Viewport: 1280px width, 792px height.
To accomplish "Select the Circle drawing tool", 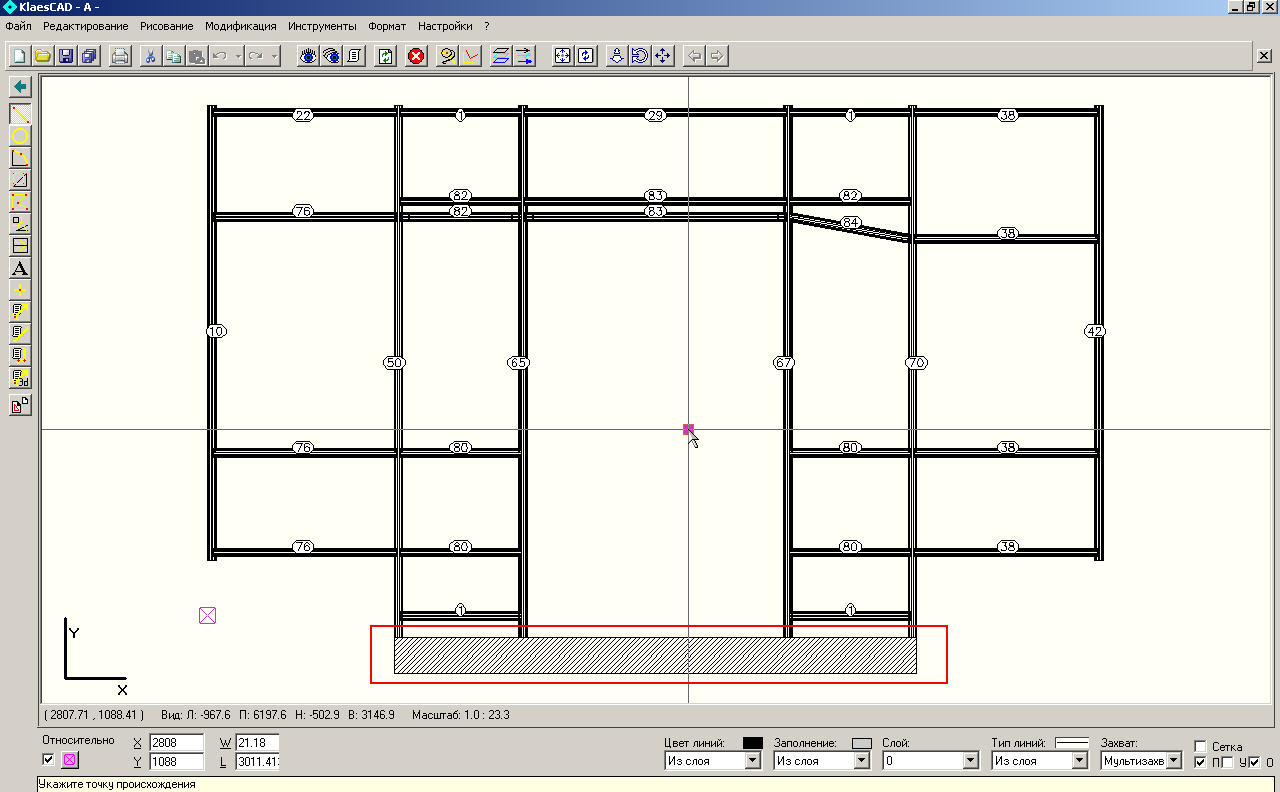I will [x=20, y=136].
